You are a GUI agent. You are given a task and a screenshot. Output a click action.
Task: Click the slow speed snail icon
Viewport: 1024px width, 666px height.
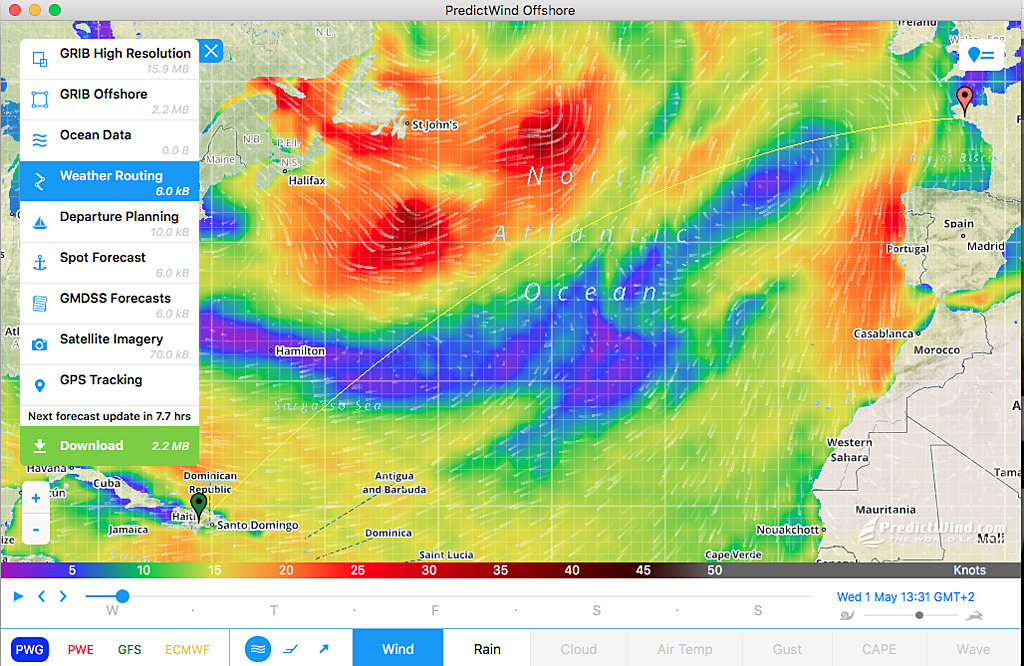coord(847,615)
